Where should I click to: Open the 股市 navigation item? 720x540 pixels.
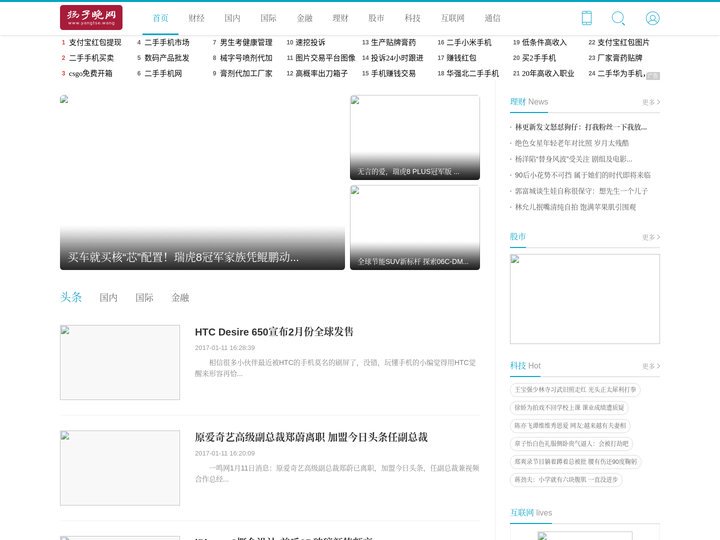point(376,18)
